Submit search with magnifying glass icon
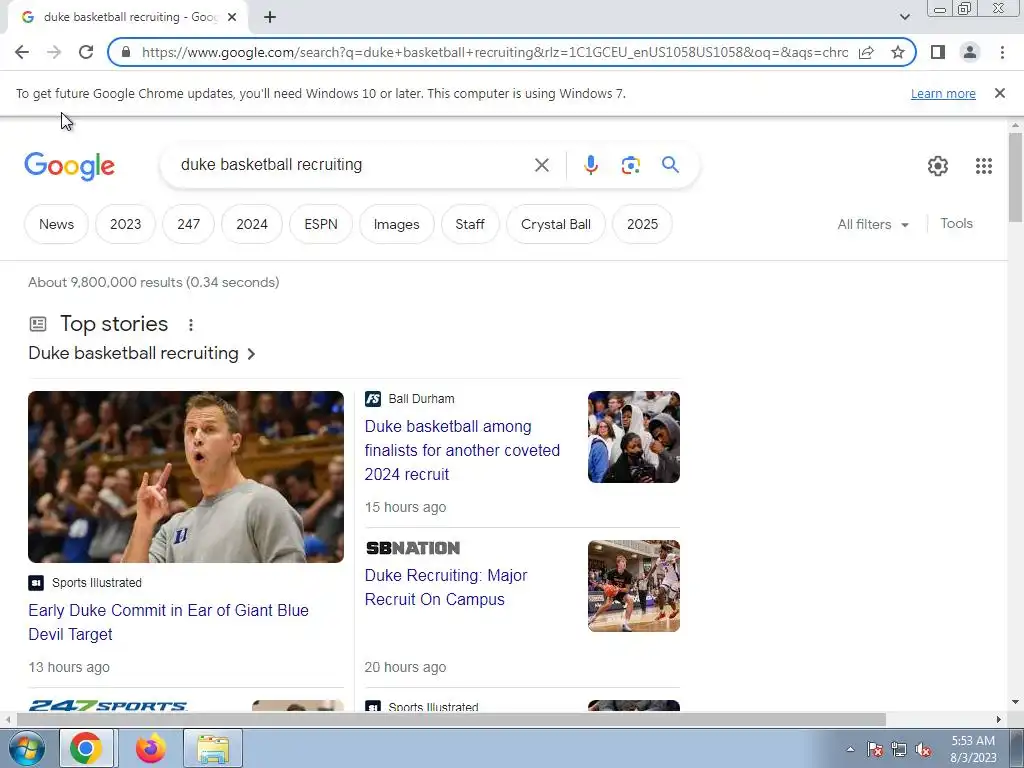The height and width of the screenshot is (768, 1024). pyautogui.click(x=670, y=165)
